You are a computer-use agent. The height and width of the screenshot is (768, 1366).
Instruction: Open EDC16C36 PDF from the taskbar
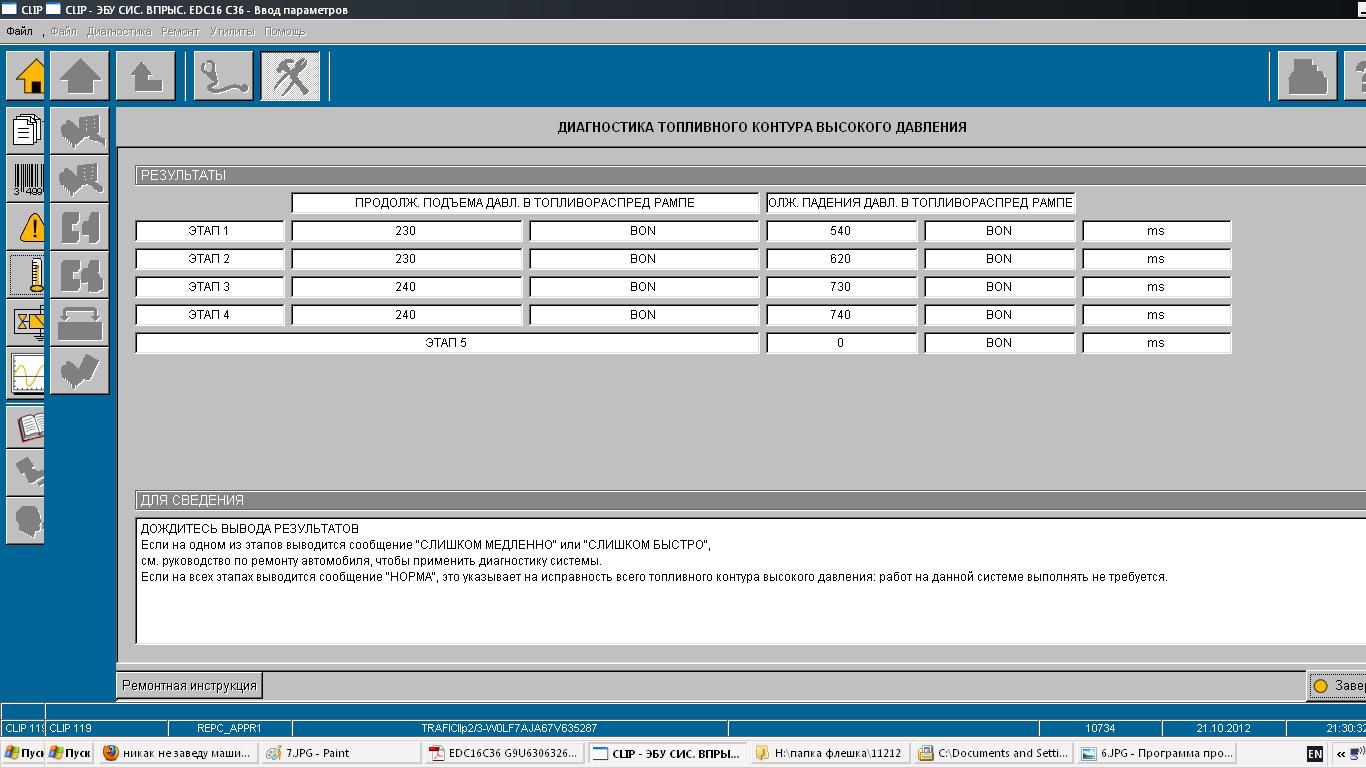505,753
